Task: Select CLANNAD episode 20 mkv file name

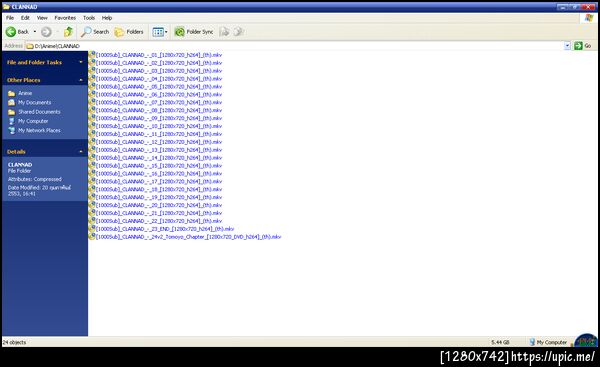Action: point(159,205)
